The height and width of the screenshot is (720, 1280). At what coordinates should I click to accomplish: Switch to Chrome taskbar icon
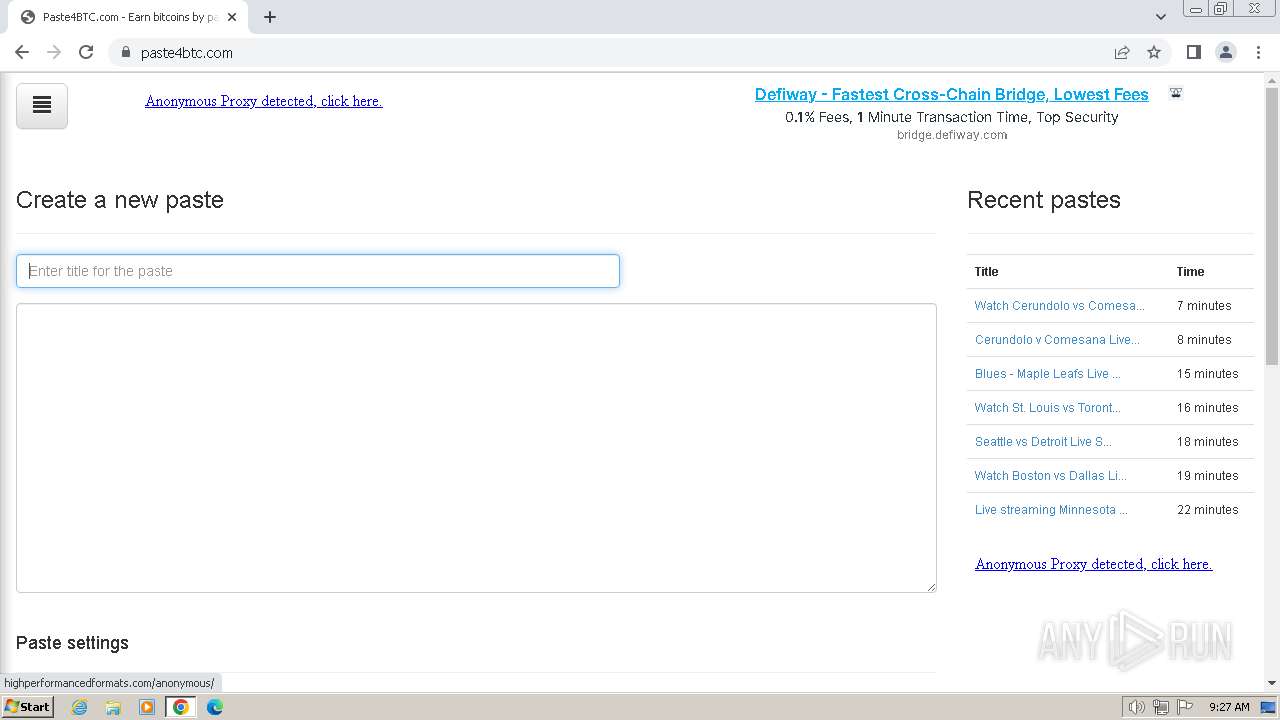(180, 707)
